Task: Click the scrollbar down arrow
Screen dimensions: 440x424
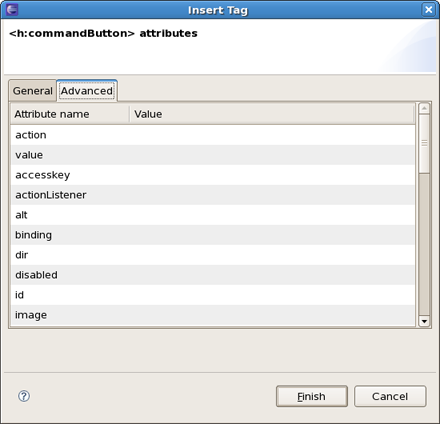Action: [424, 321]
